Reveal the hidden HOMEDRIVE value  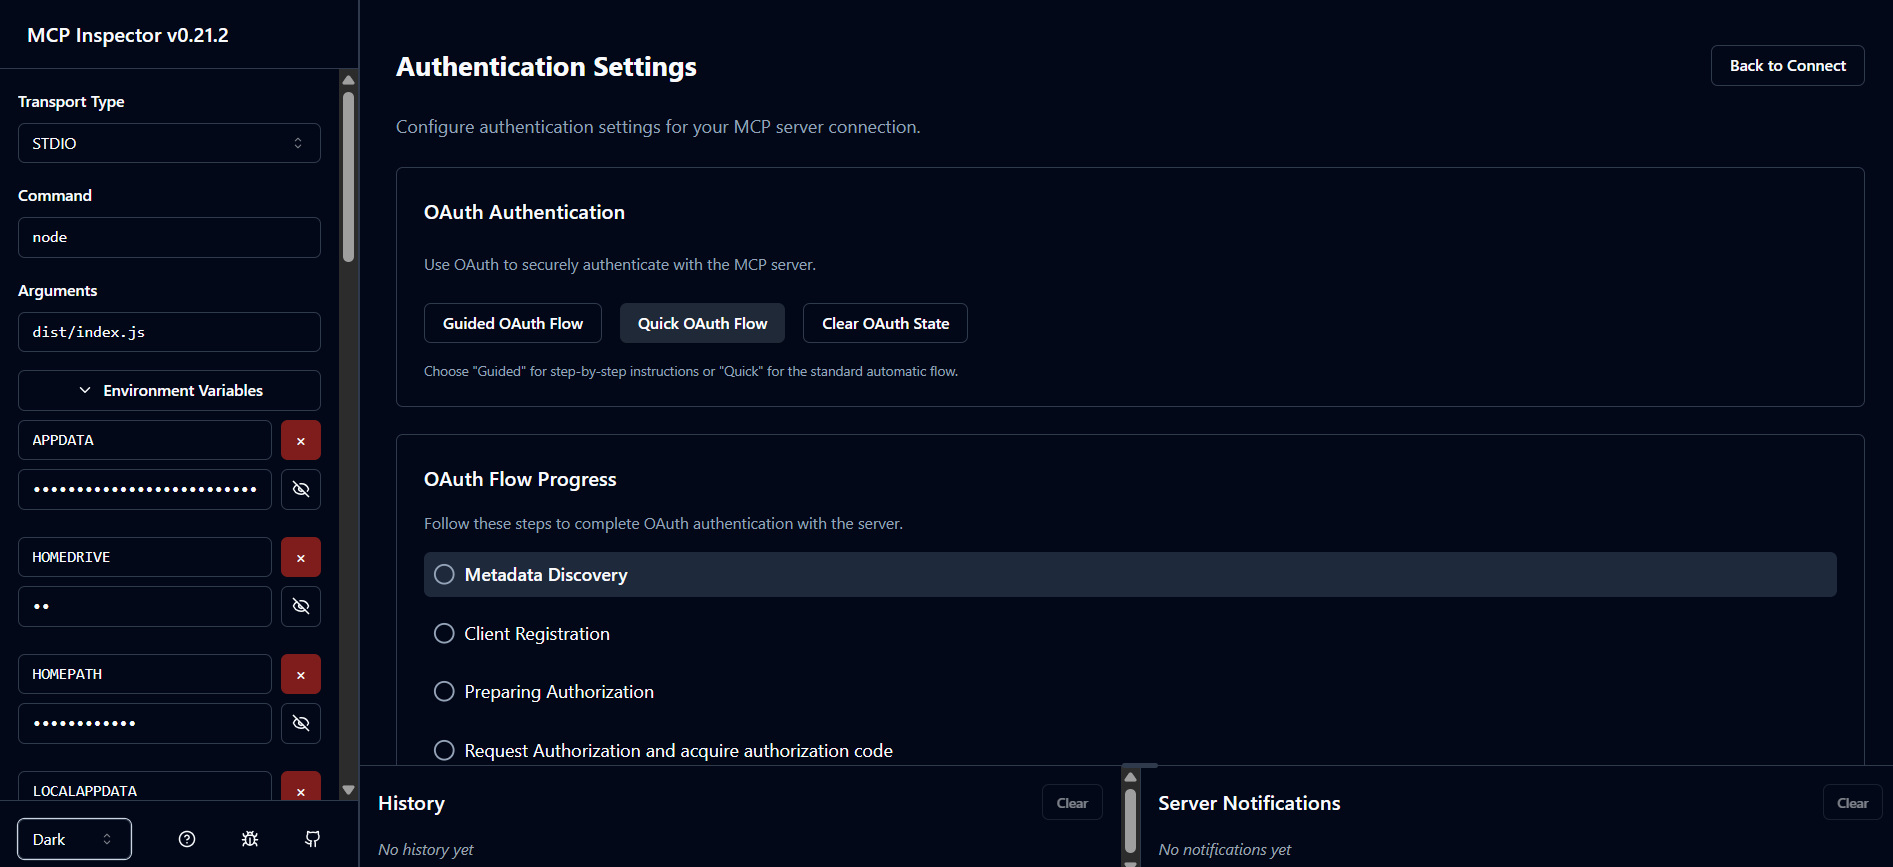point(301,606)
